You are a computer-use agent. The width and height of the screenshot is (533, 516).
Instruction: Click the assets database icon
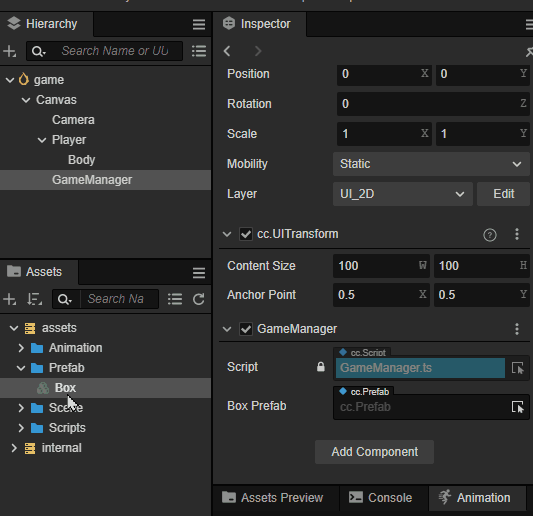[x=30, y=328]
